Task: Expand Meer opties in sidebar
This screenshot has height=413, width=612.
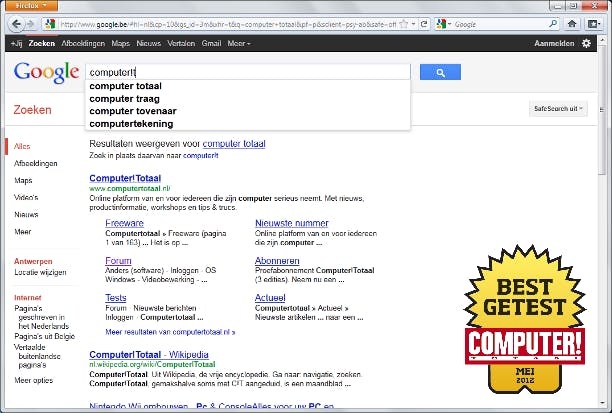Action: pos(34,380)
